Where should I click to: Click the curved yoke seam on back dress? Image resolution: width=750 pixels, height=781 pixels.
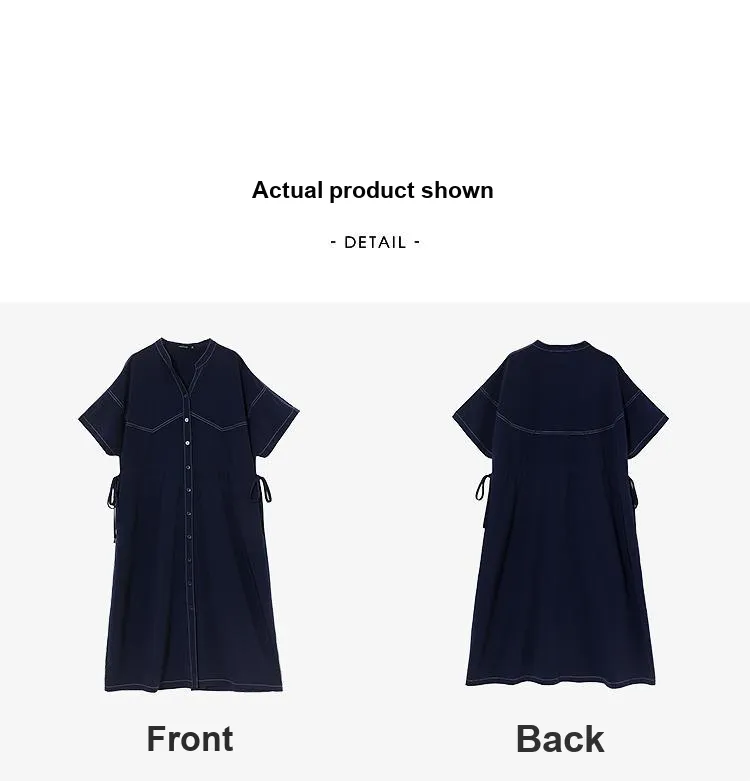559,427
